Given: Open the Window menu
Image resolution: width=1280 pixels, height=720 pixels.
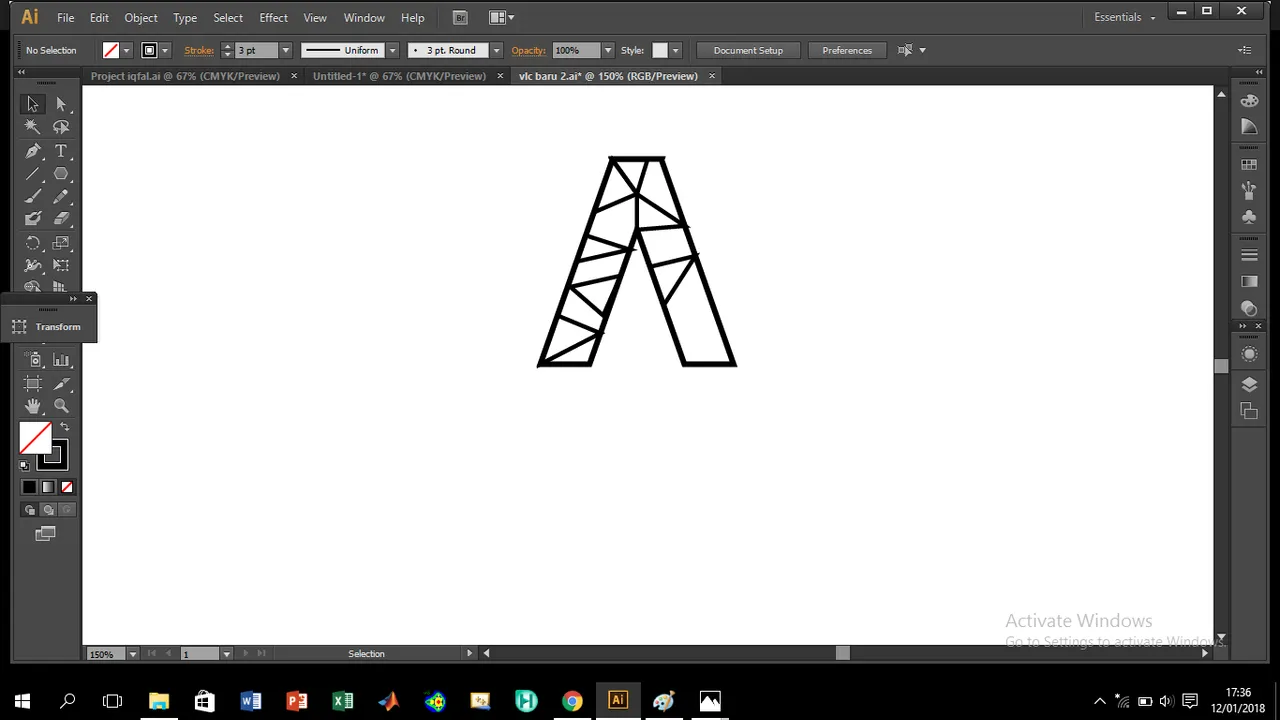Looking at the screenshot, I should point(364,17).
